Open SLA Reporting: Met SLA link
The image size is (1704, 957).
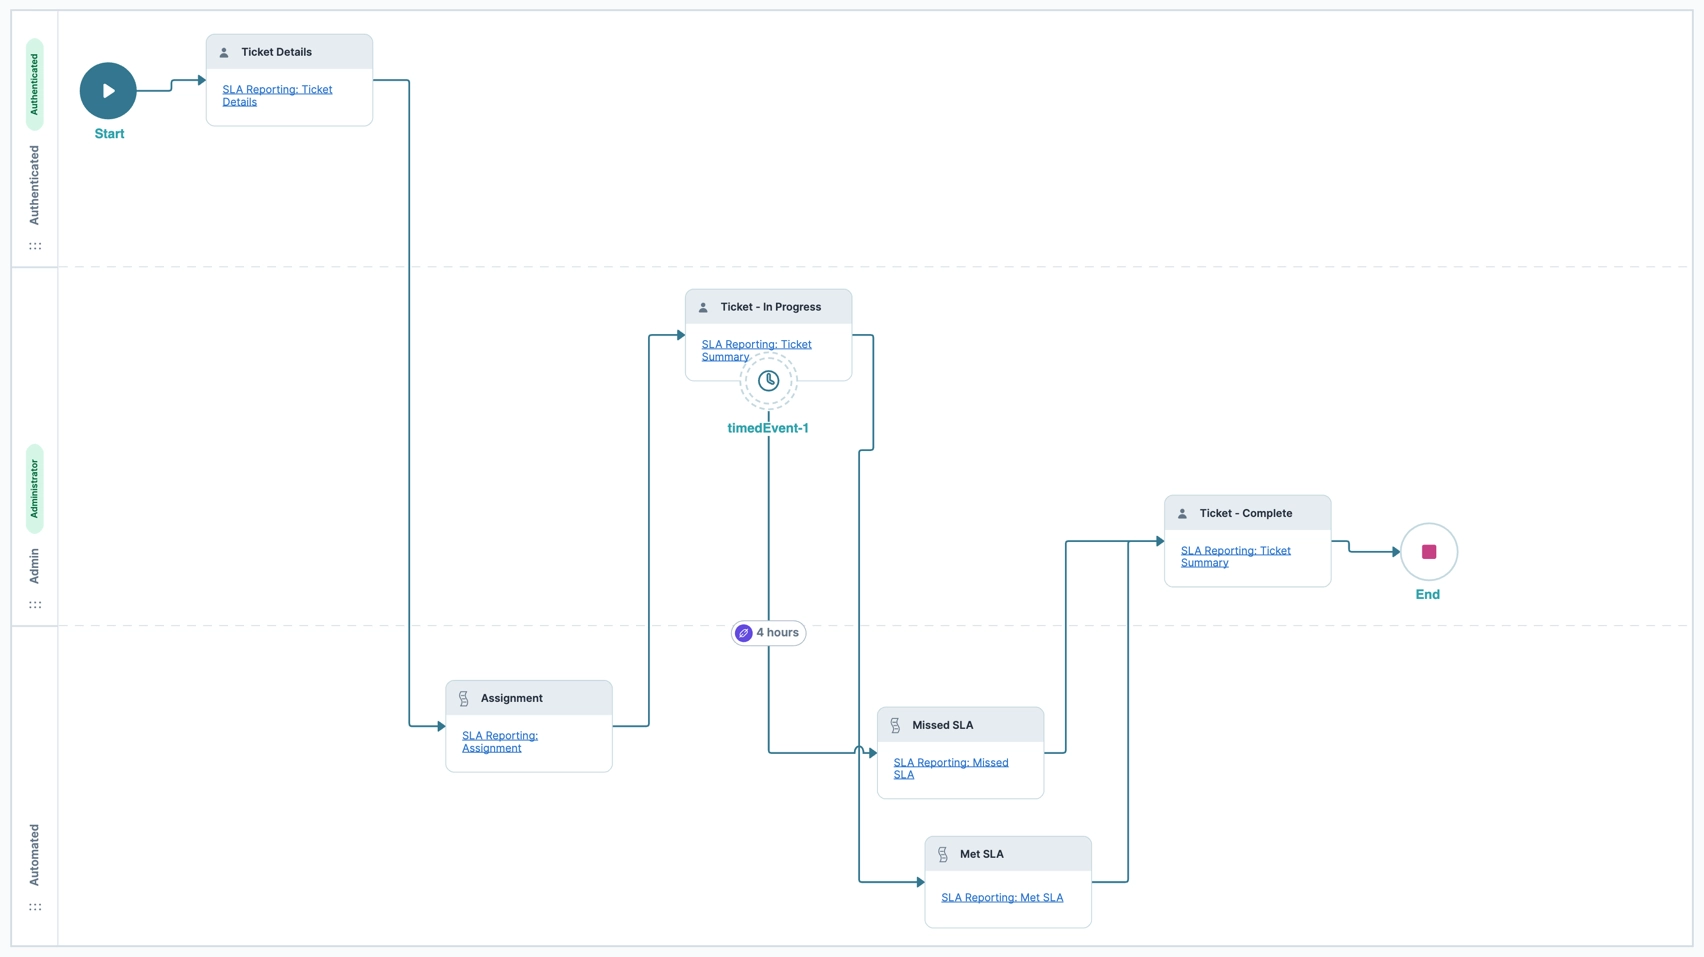(x=1002, y=897)
